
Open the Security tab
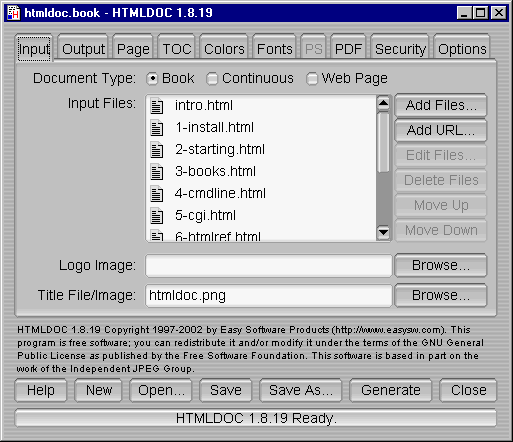400,49
